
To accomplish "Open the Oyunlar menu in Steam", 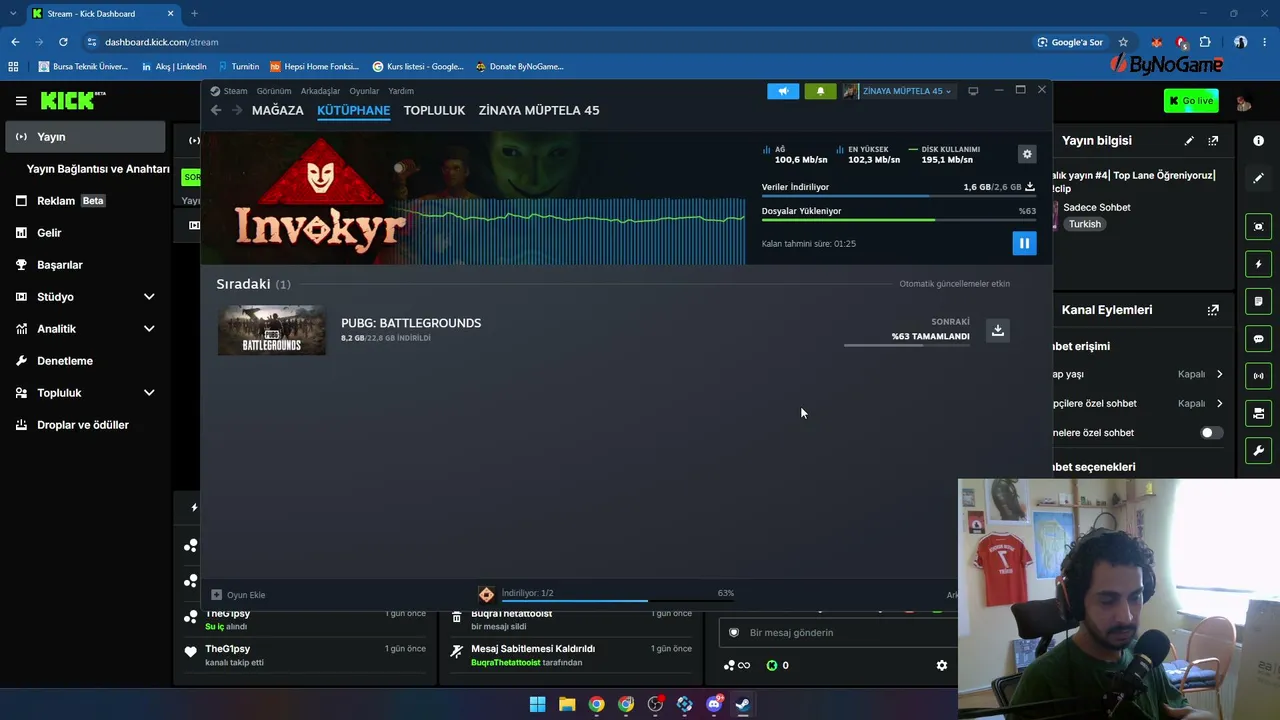I will [x=364, y=91].
